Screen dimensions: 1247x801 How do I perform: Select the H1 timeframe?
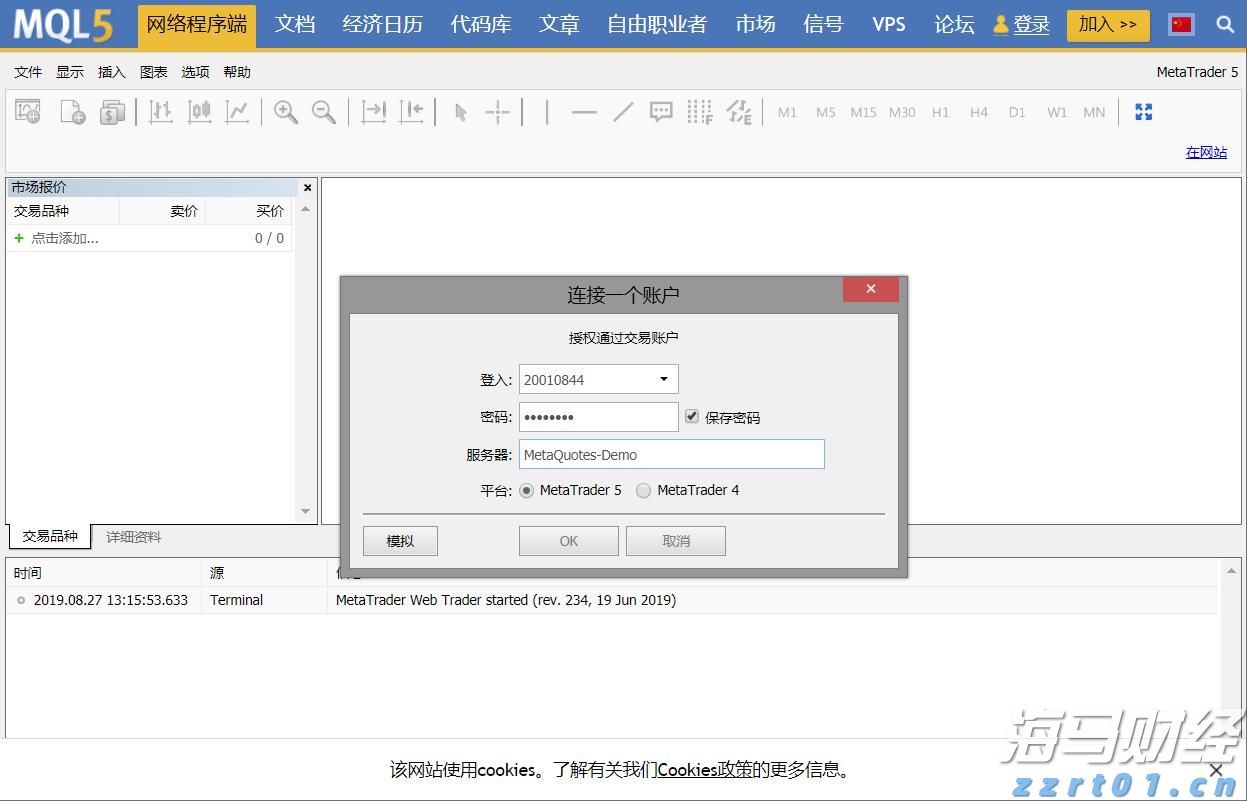[x=940, y=112]
